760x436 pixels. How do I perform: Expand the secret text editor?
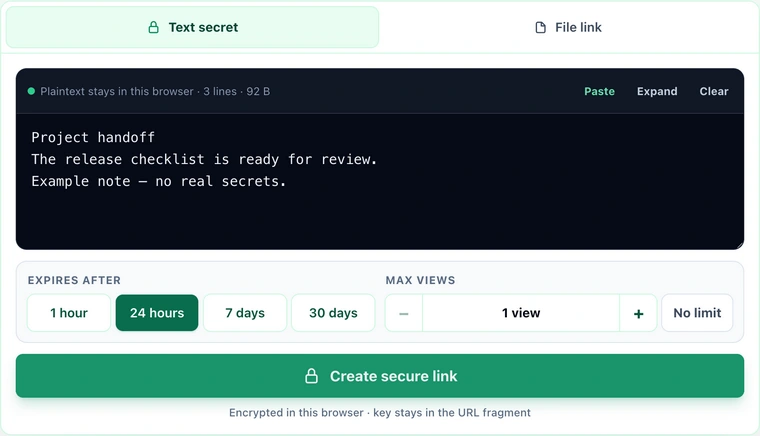pos(657,91)
